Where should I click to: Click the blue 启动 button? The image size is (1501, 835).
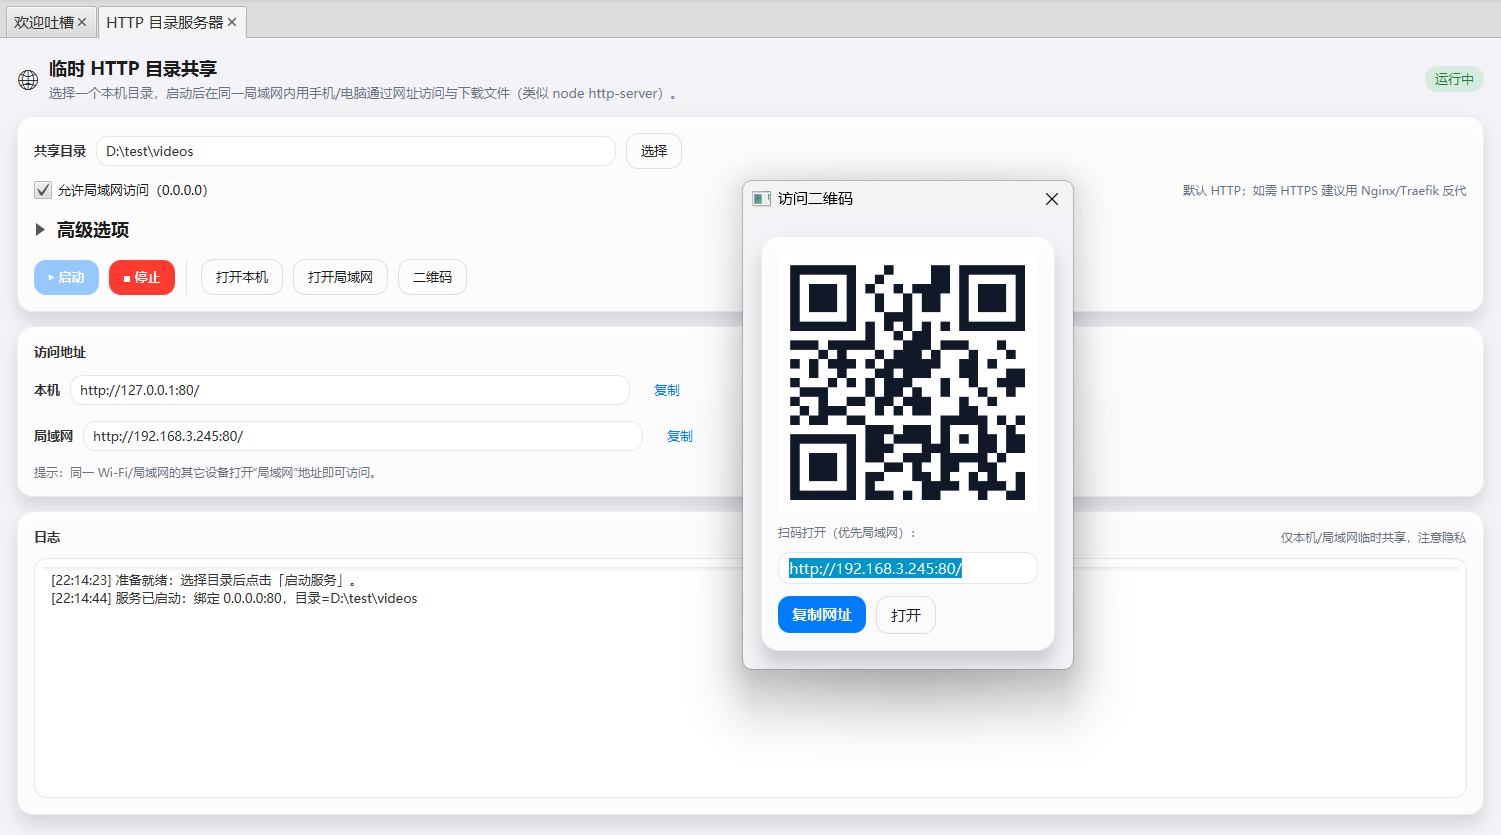click(66, 277)
